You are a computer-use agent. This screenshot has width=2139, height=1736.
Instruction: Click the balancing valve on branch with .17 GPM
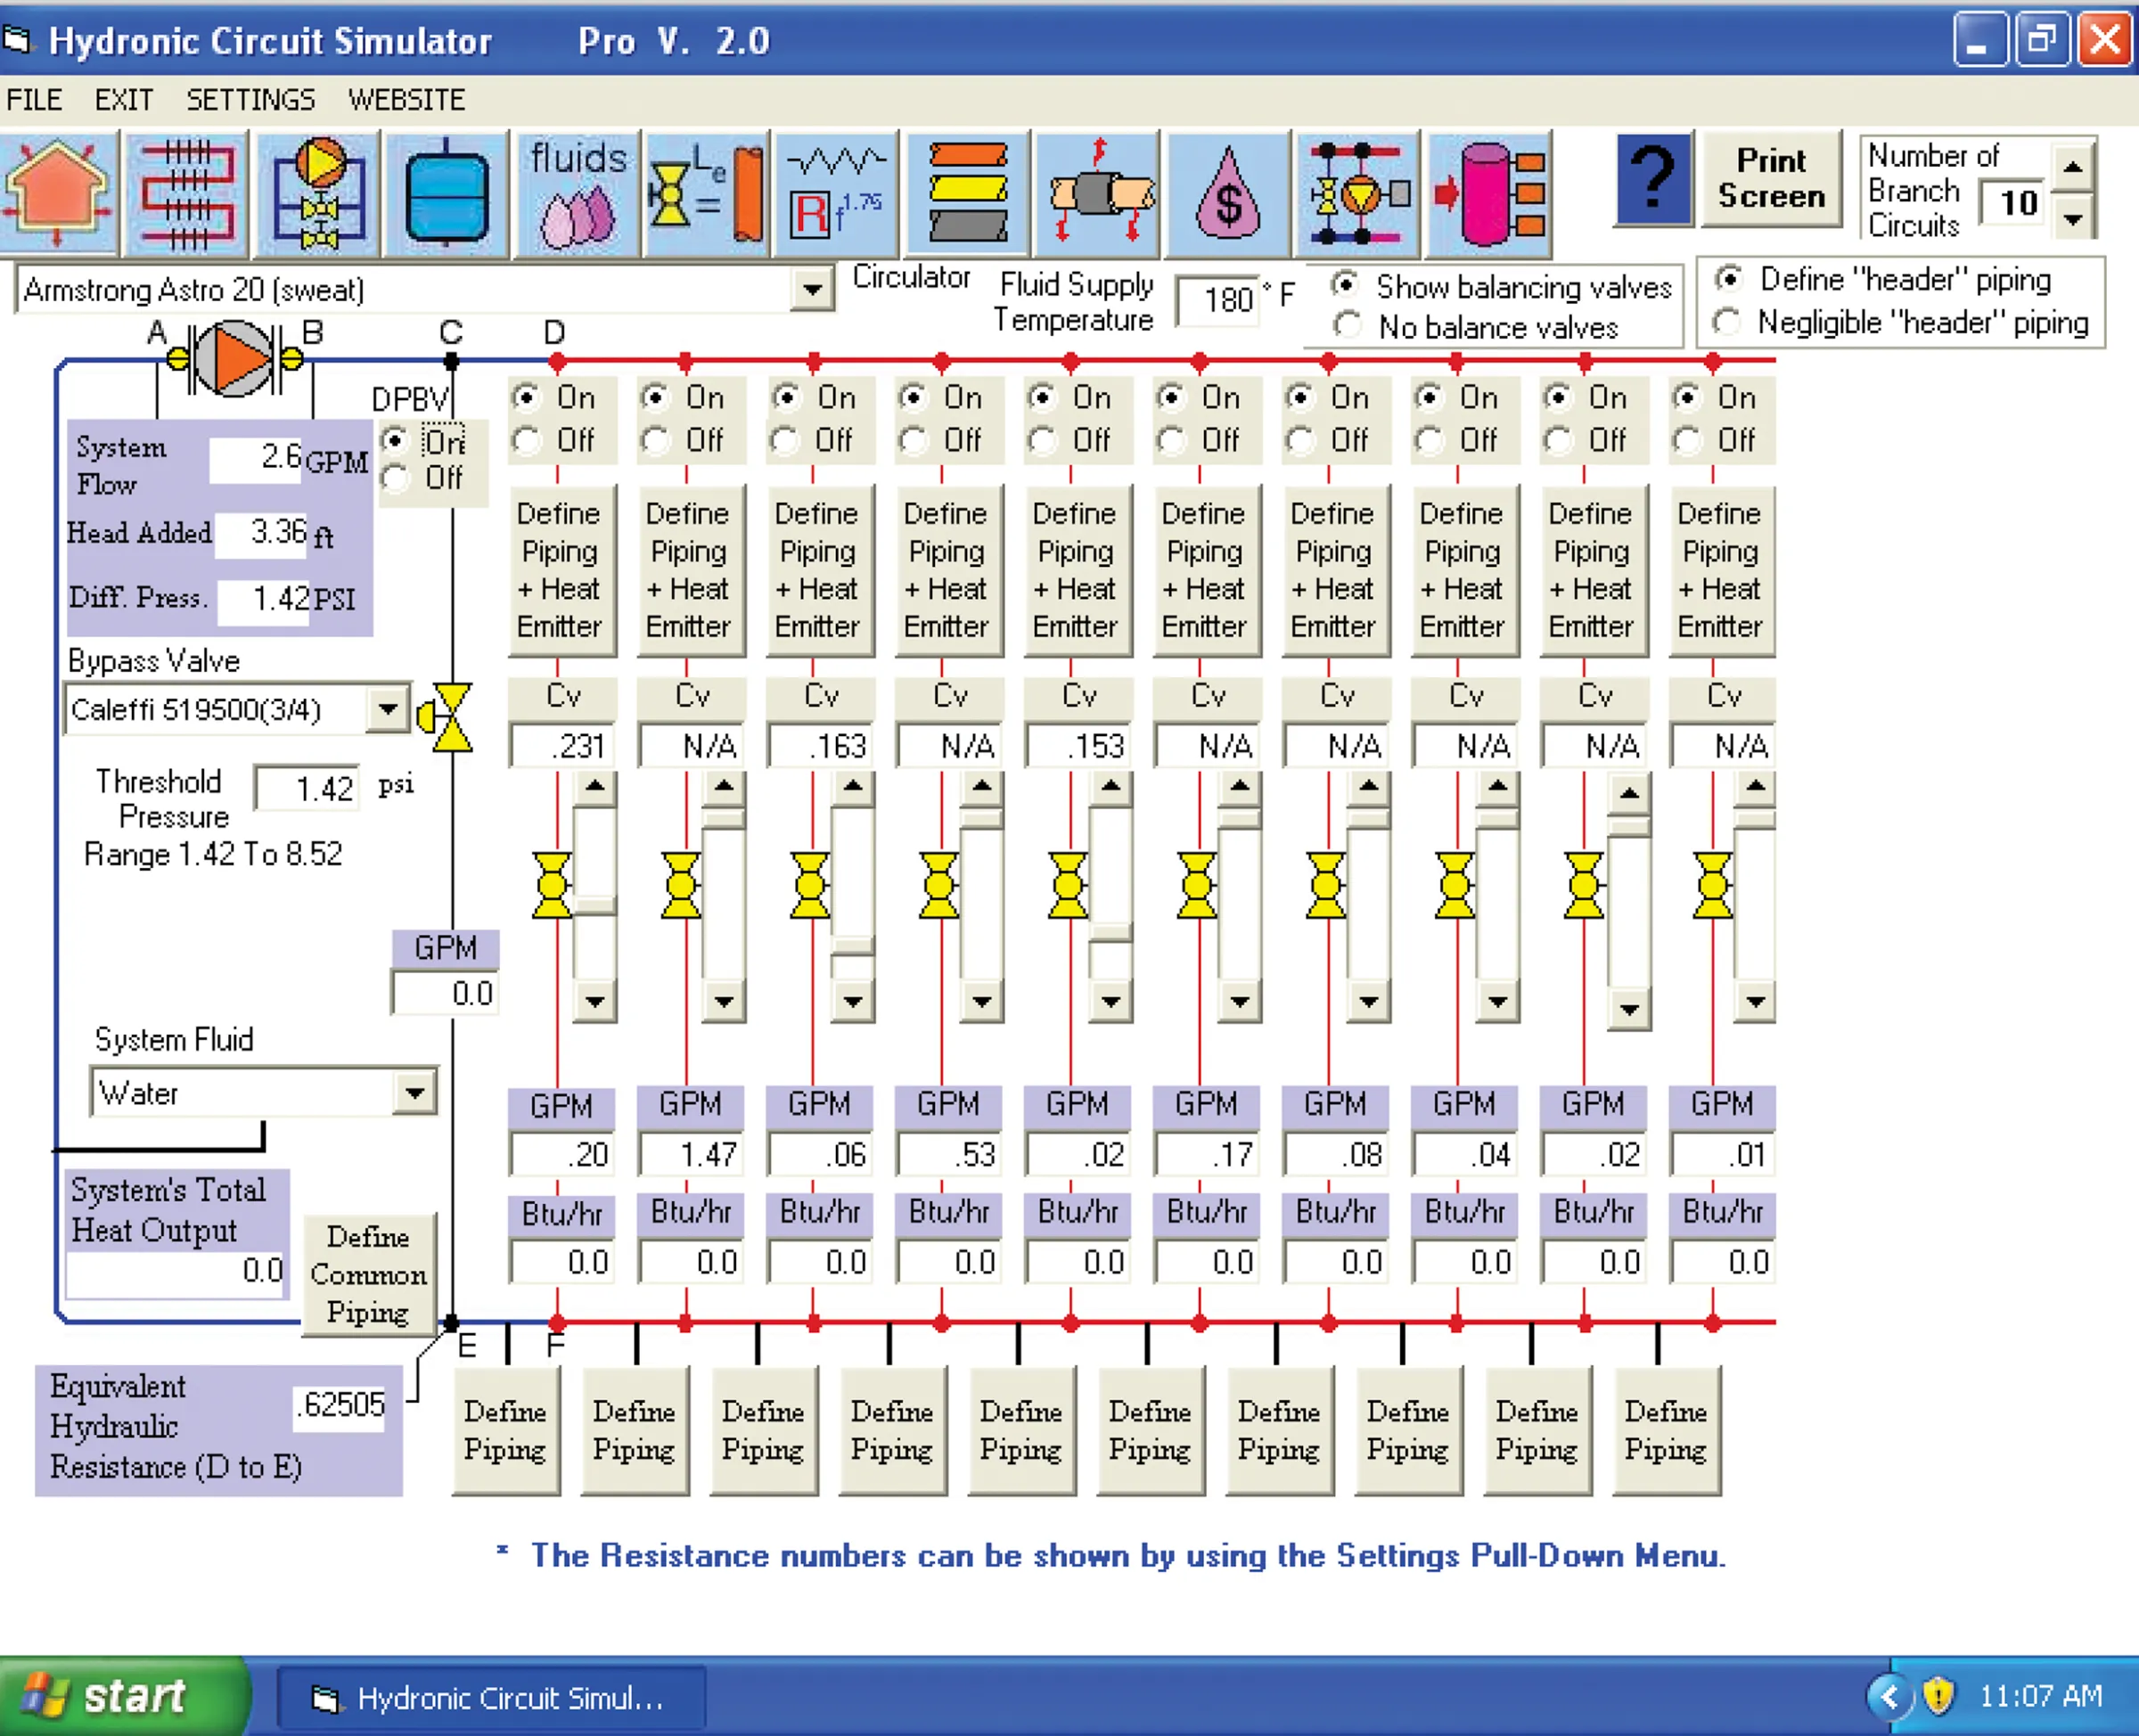point(1197,885)
